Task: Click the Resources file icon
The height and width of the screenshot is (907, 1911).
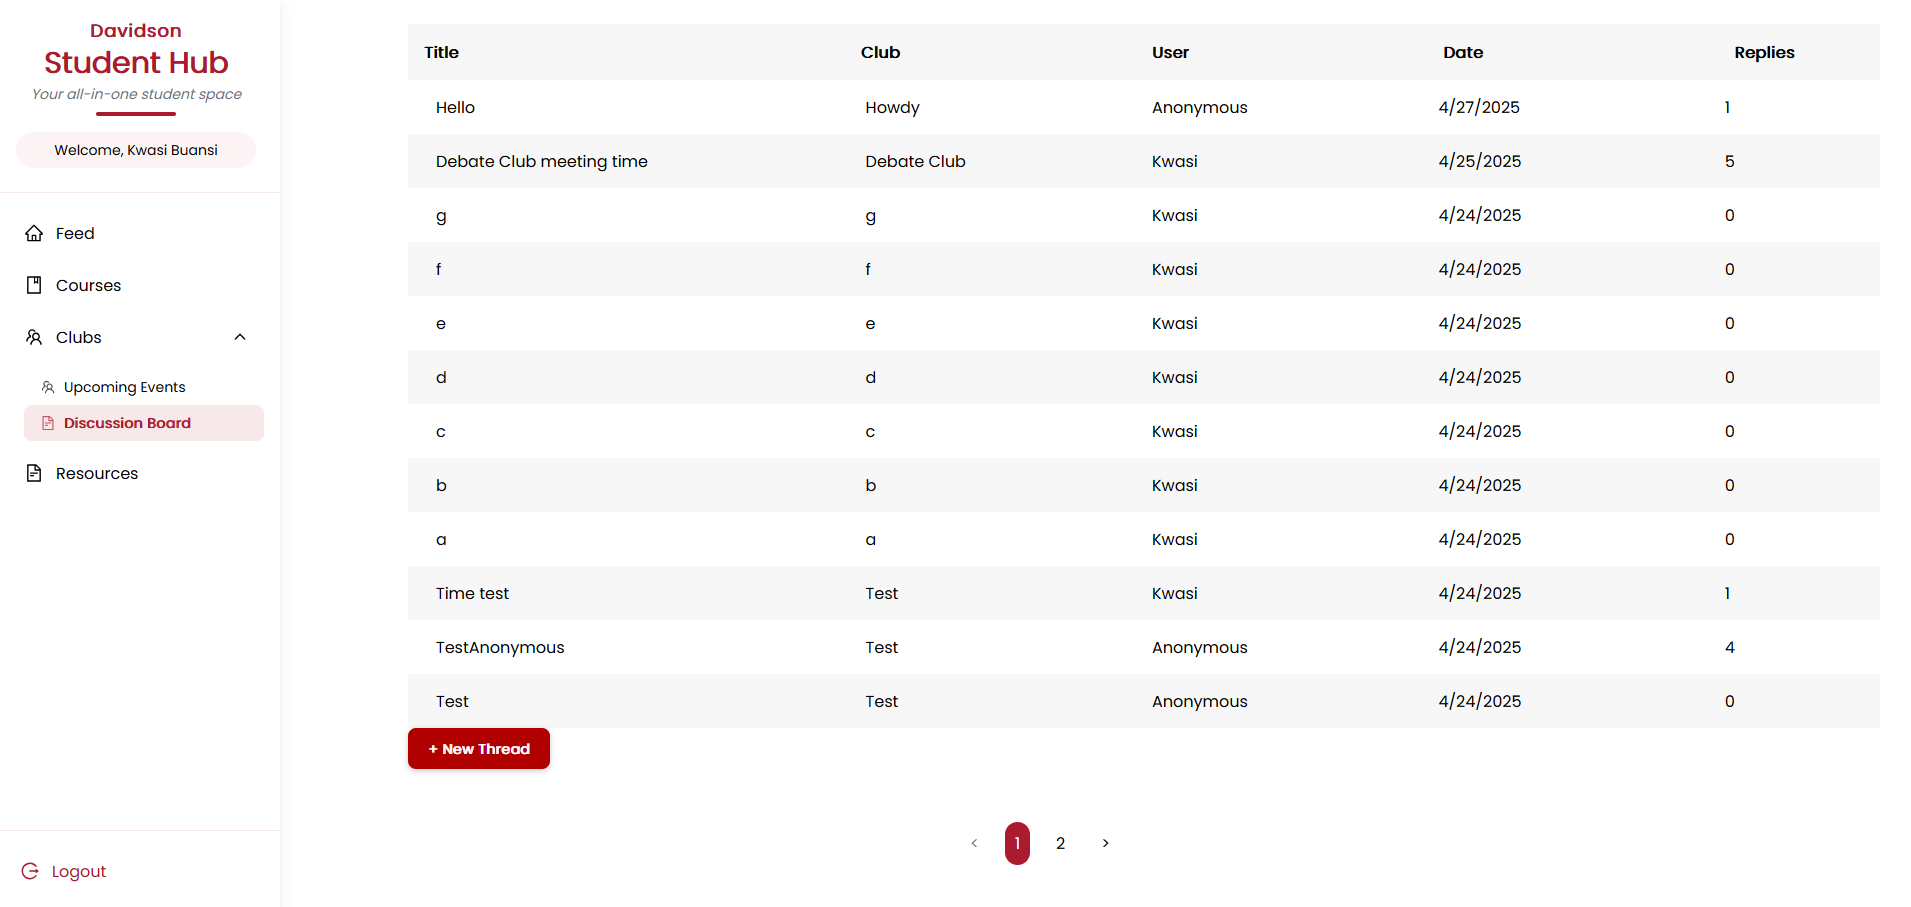Action: pos(34,473)
